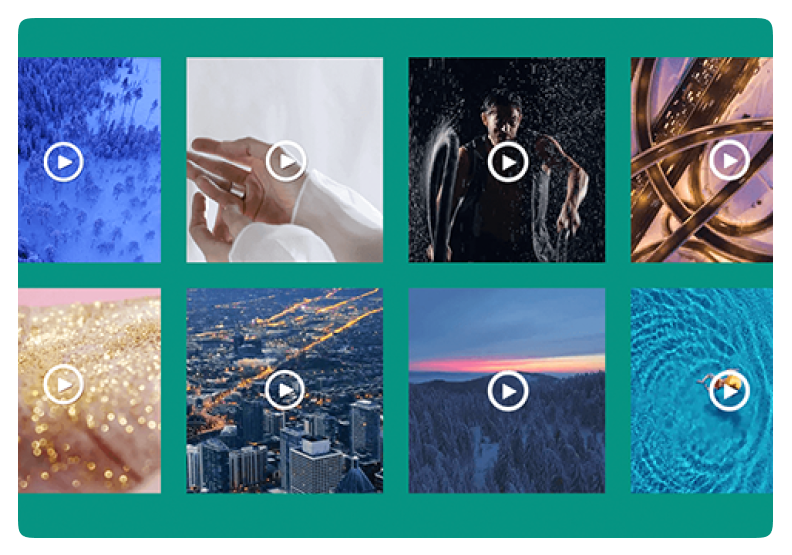The height and width of the screenshot is (555, 792).
Task: Open the blue snowy forest thumbnail
Action: click(89, 160)
